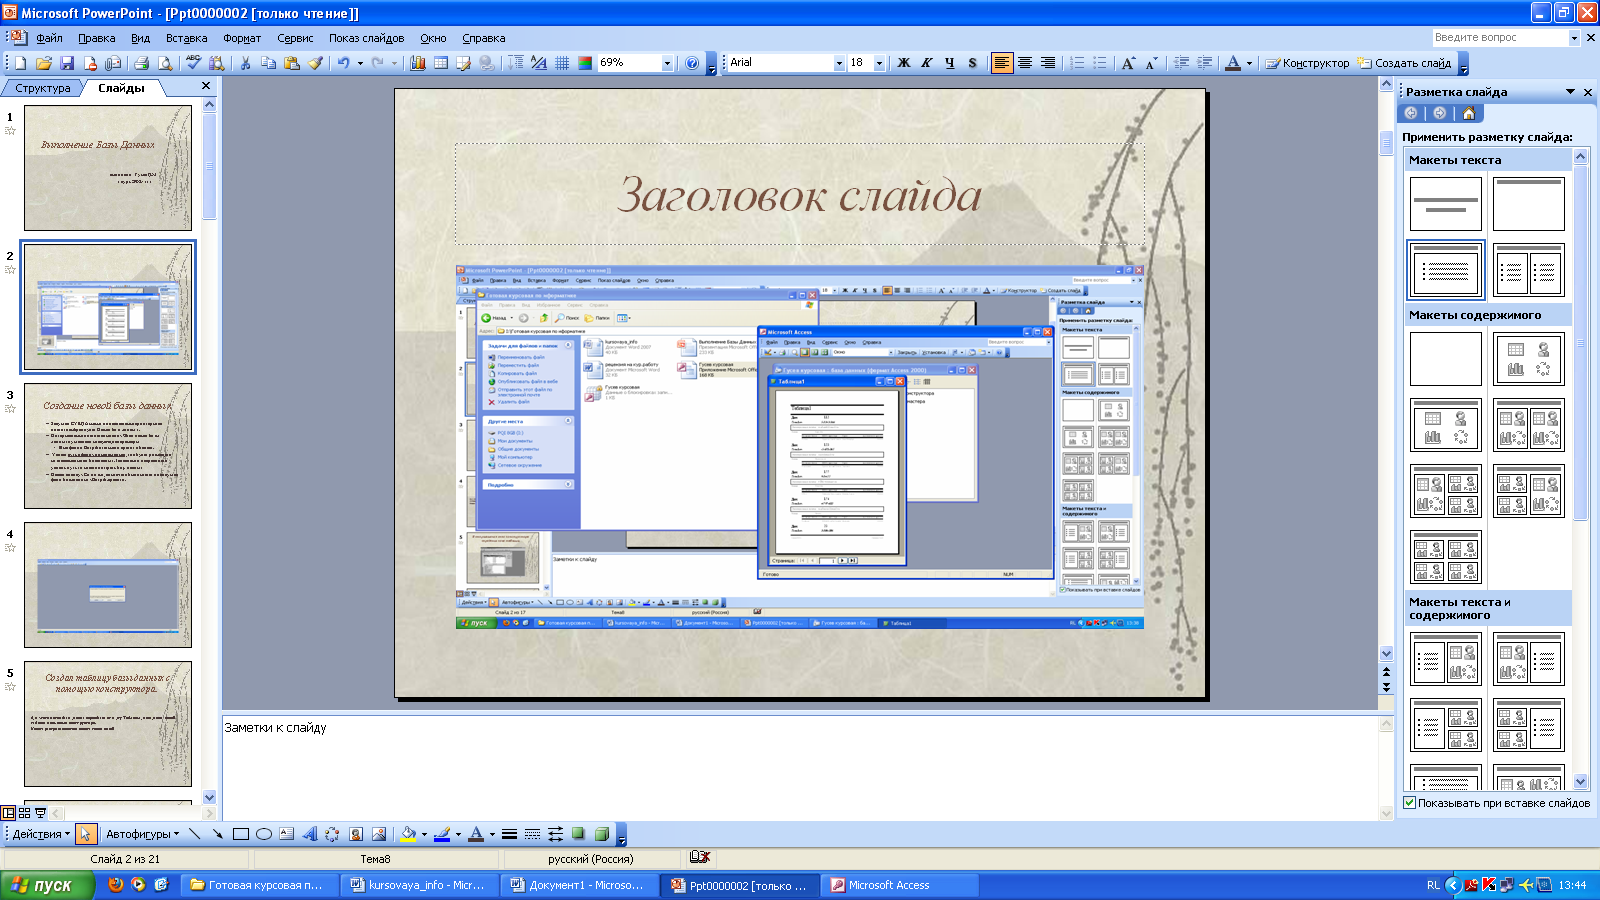The width and height of the screenshot is (1600, 900).
Task: Insert a Text Box from drawing toolbar
Action: [287, 834]
